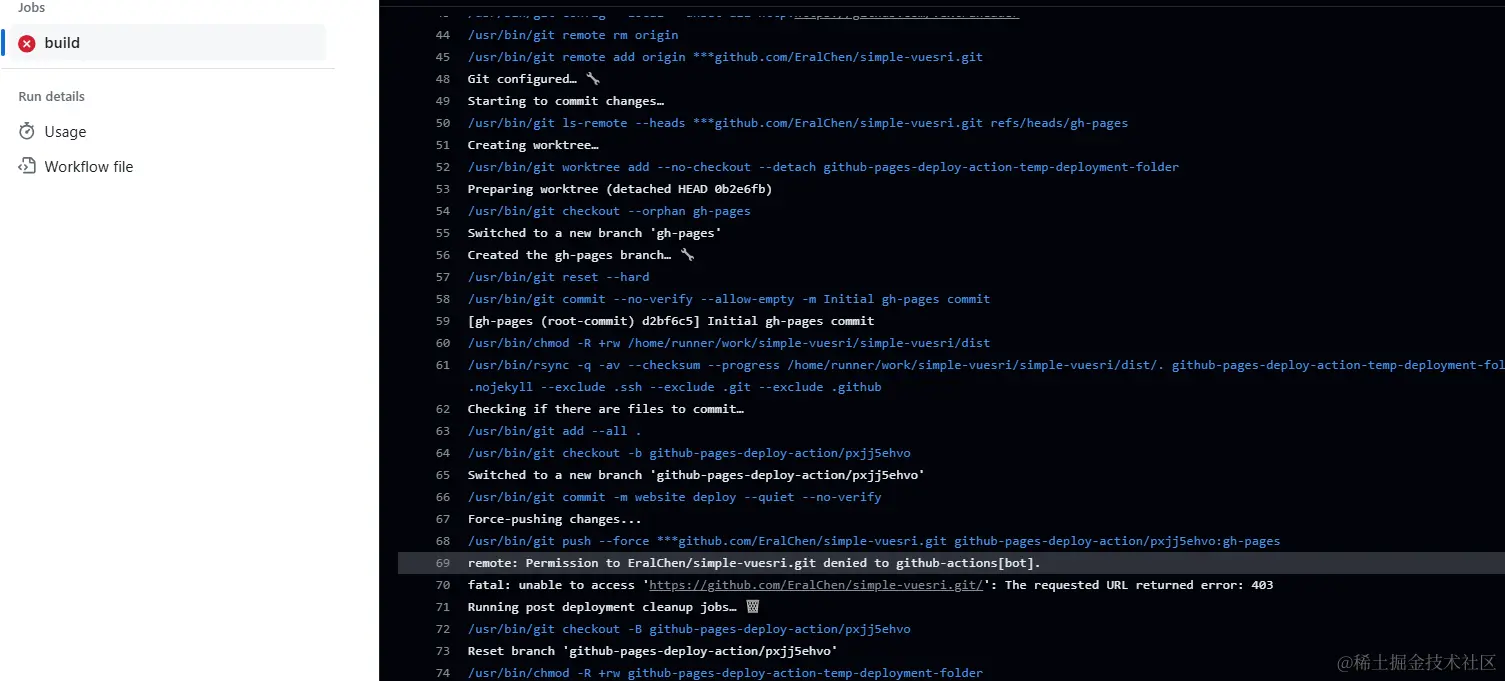This screenshot has height=681, width=1505.
Task: Click line number 62 next to Checking if there are files
Action: (442, 408)
